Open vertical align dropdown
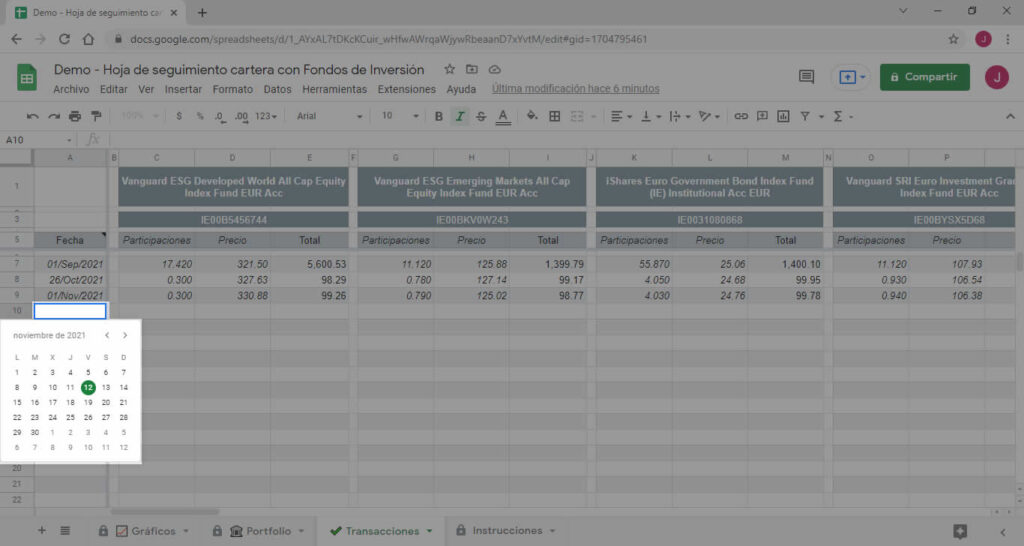This screenshot has width=1024, height=546. (x=650, y=116)
